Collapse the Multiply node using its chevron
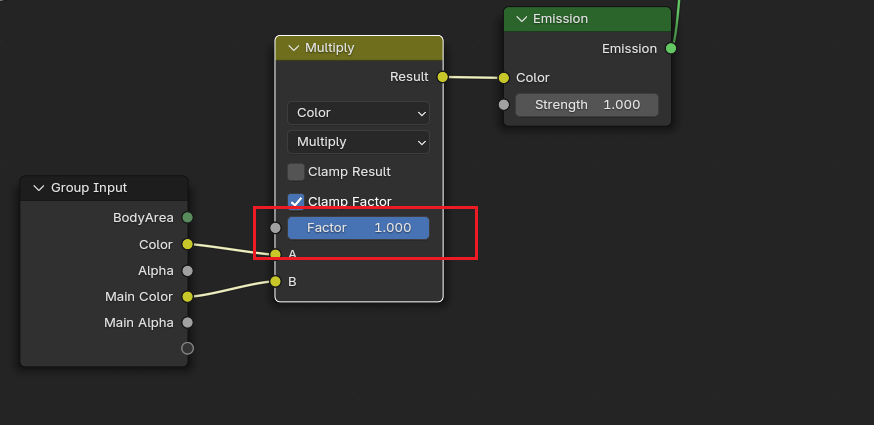The image size is (874, 425). pyautogui.click(x=293, y=48)
